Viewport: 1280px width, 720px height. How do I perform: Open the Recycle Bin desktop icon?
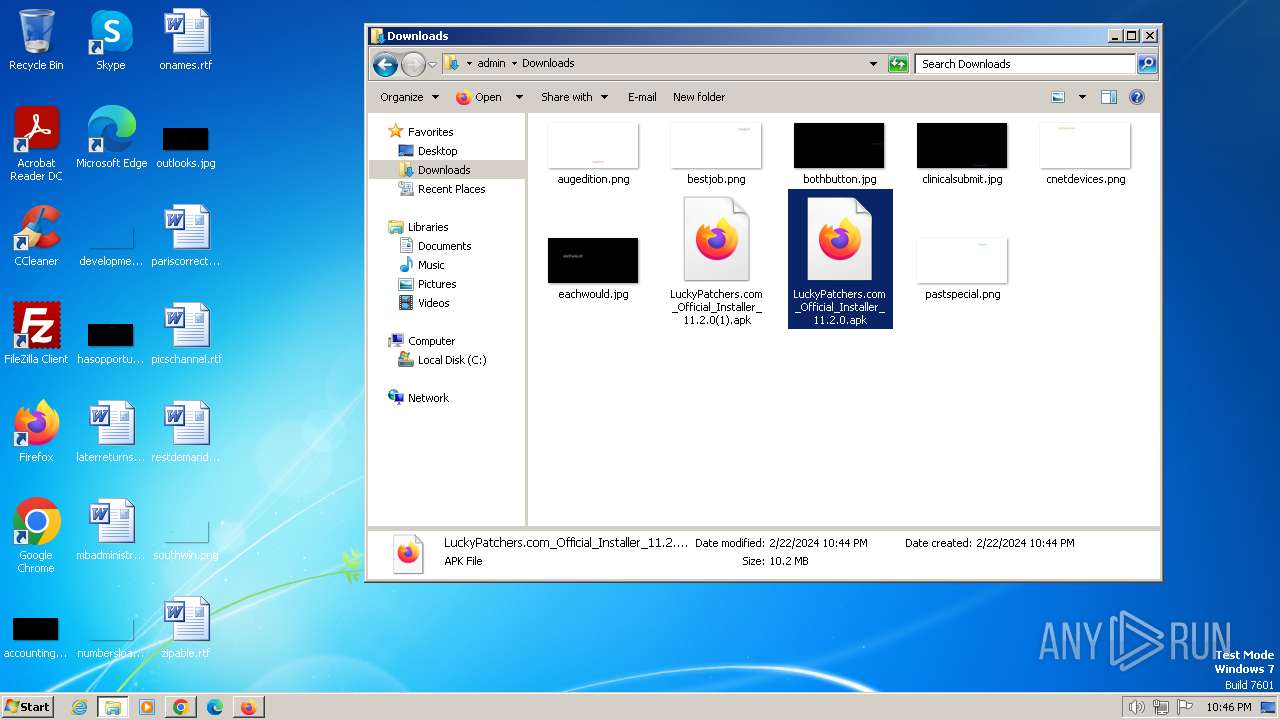36,40
